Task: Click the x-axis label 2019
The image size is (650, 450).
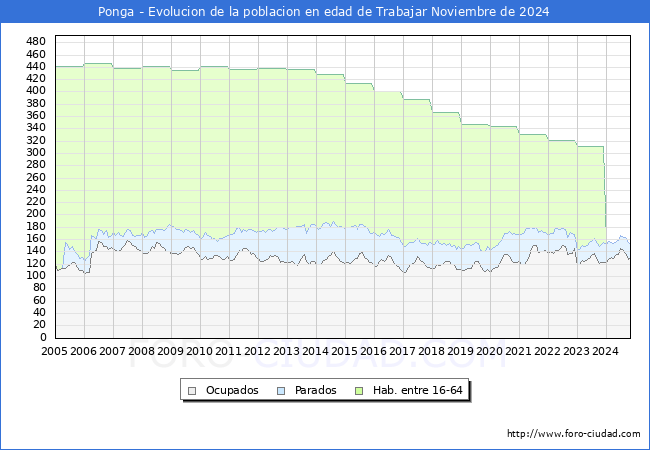Action: click(x=461, y=351)
